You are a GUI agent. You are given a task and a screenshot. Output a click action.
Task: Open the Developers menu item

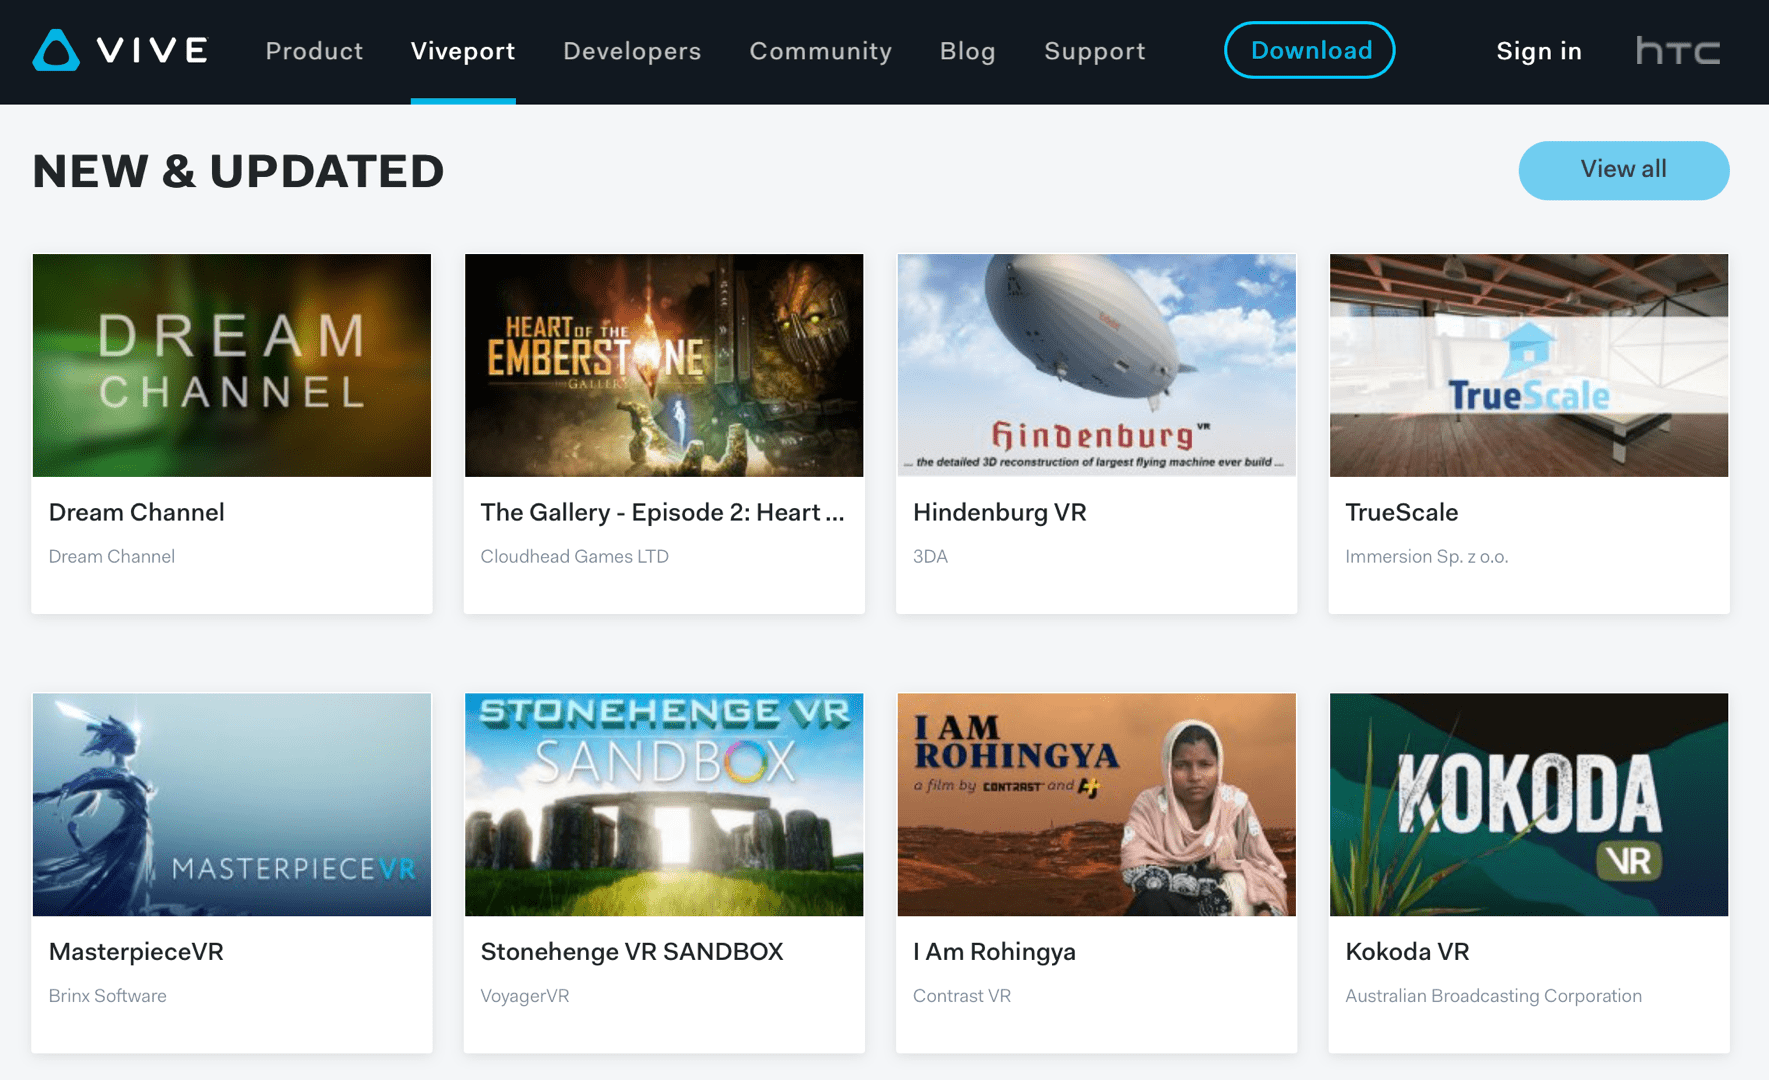coord(632,51)
